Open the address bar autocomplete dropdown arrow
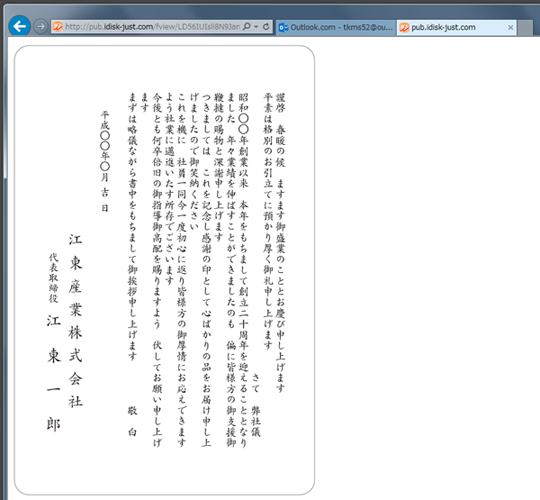 256,27
